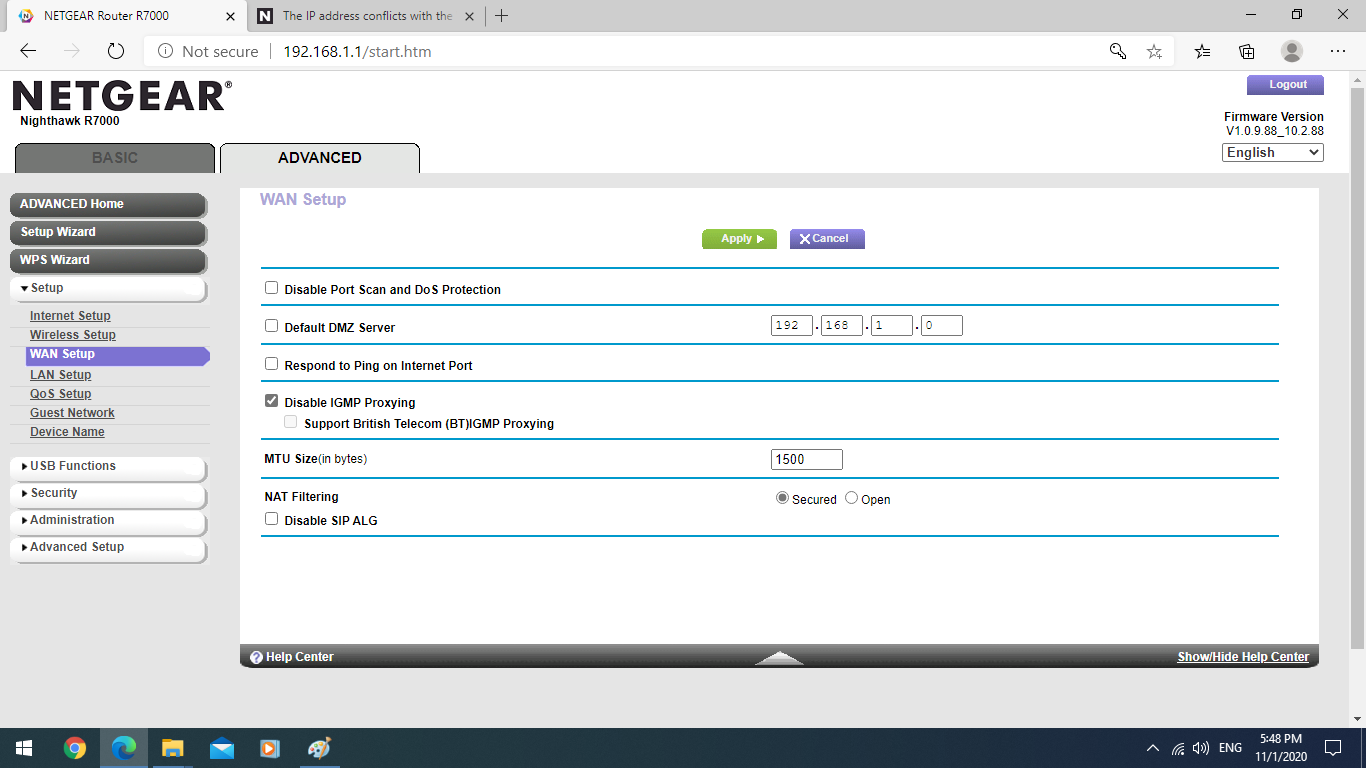Go to ADVANCED Home

108,204
